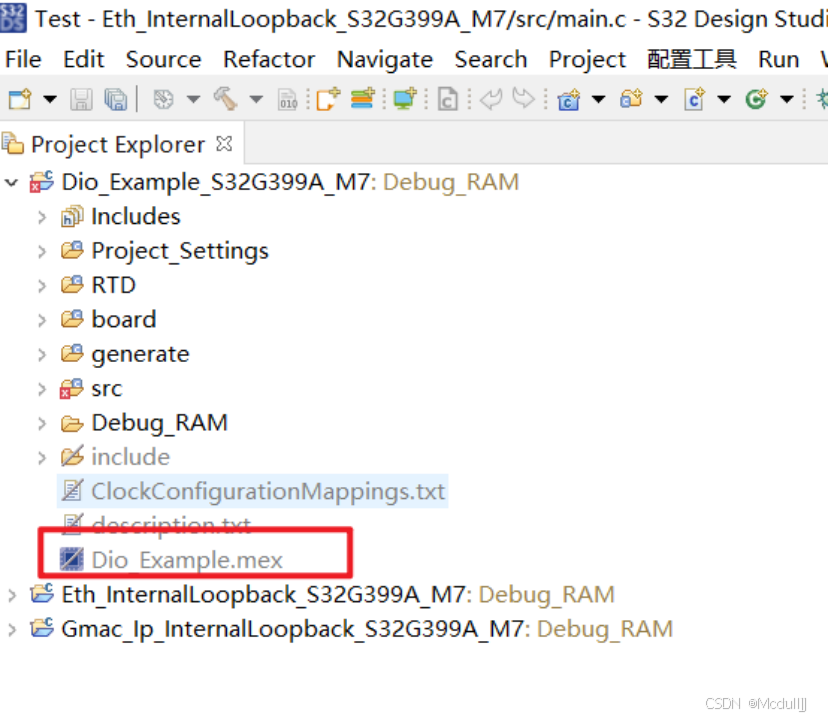Expand the src folder node
The width and height of the screenshot is (828, 719).
coord(41,388)
